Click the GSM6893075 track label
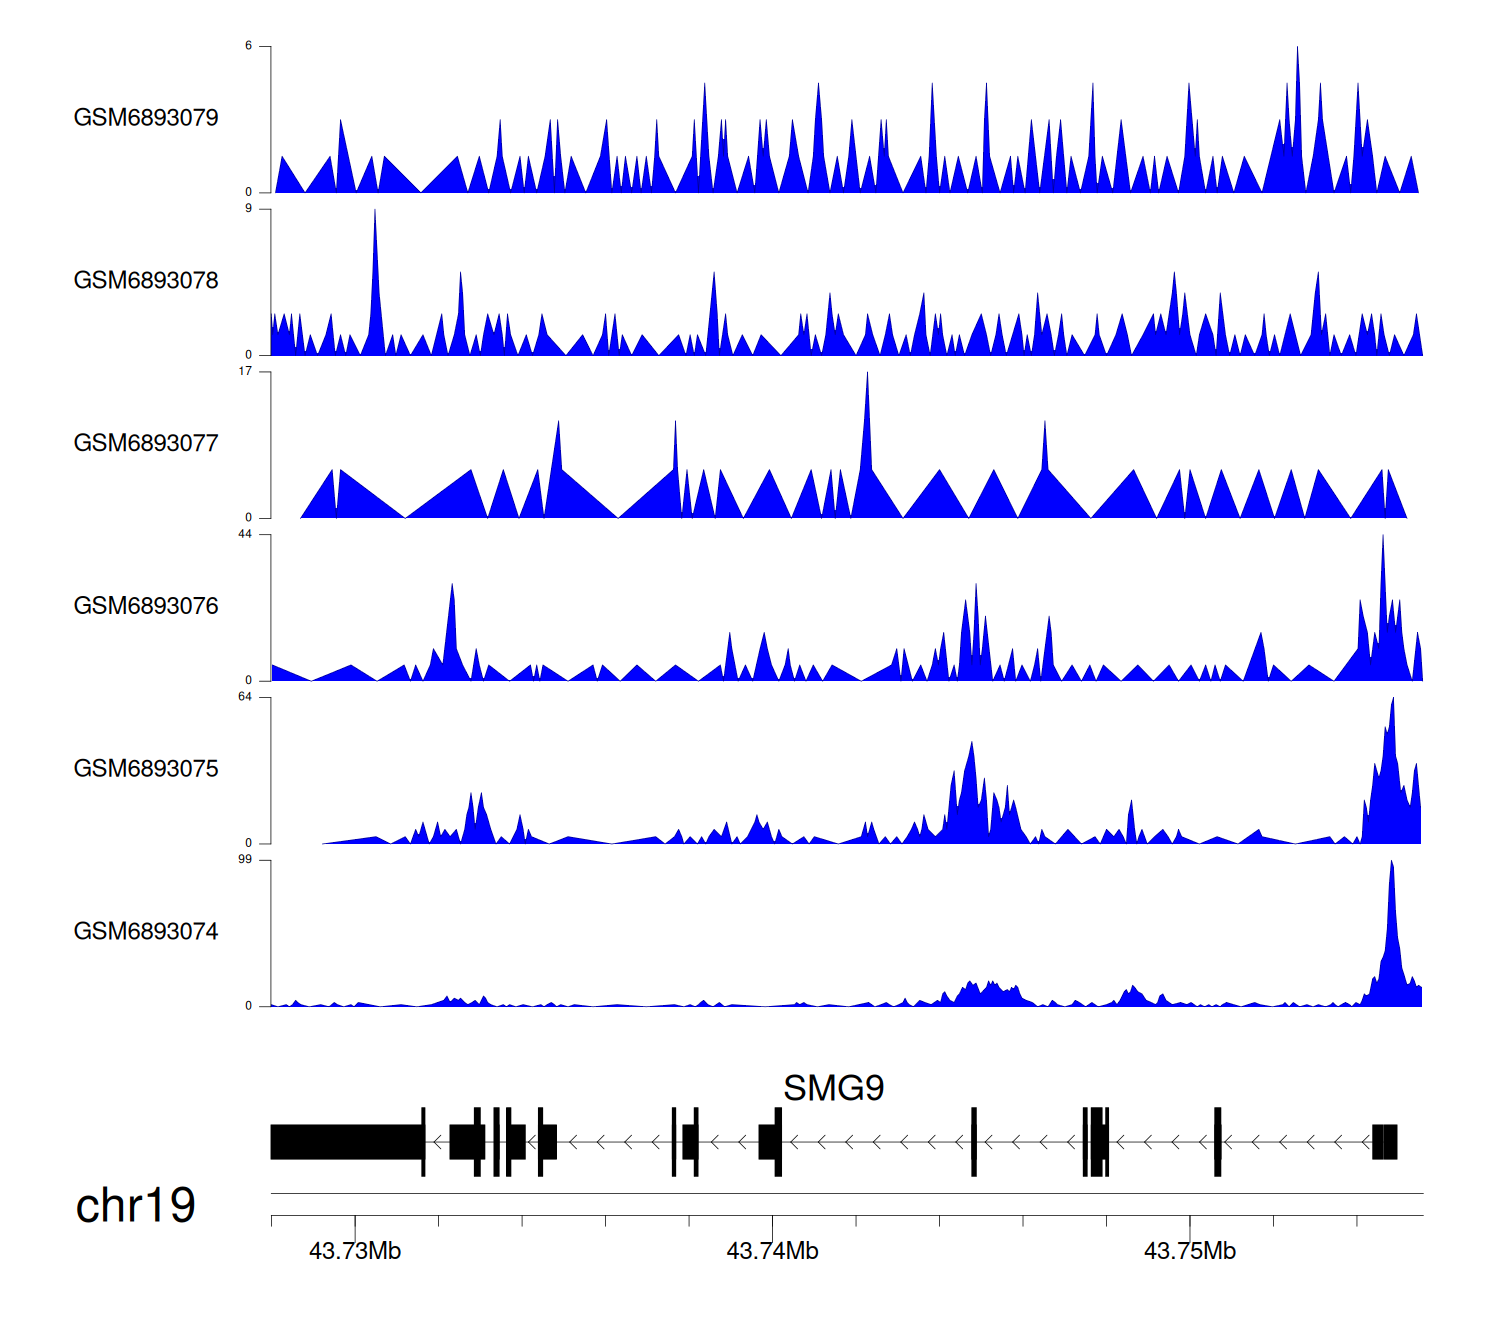 click(146, 769)
